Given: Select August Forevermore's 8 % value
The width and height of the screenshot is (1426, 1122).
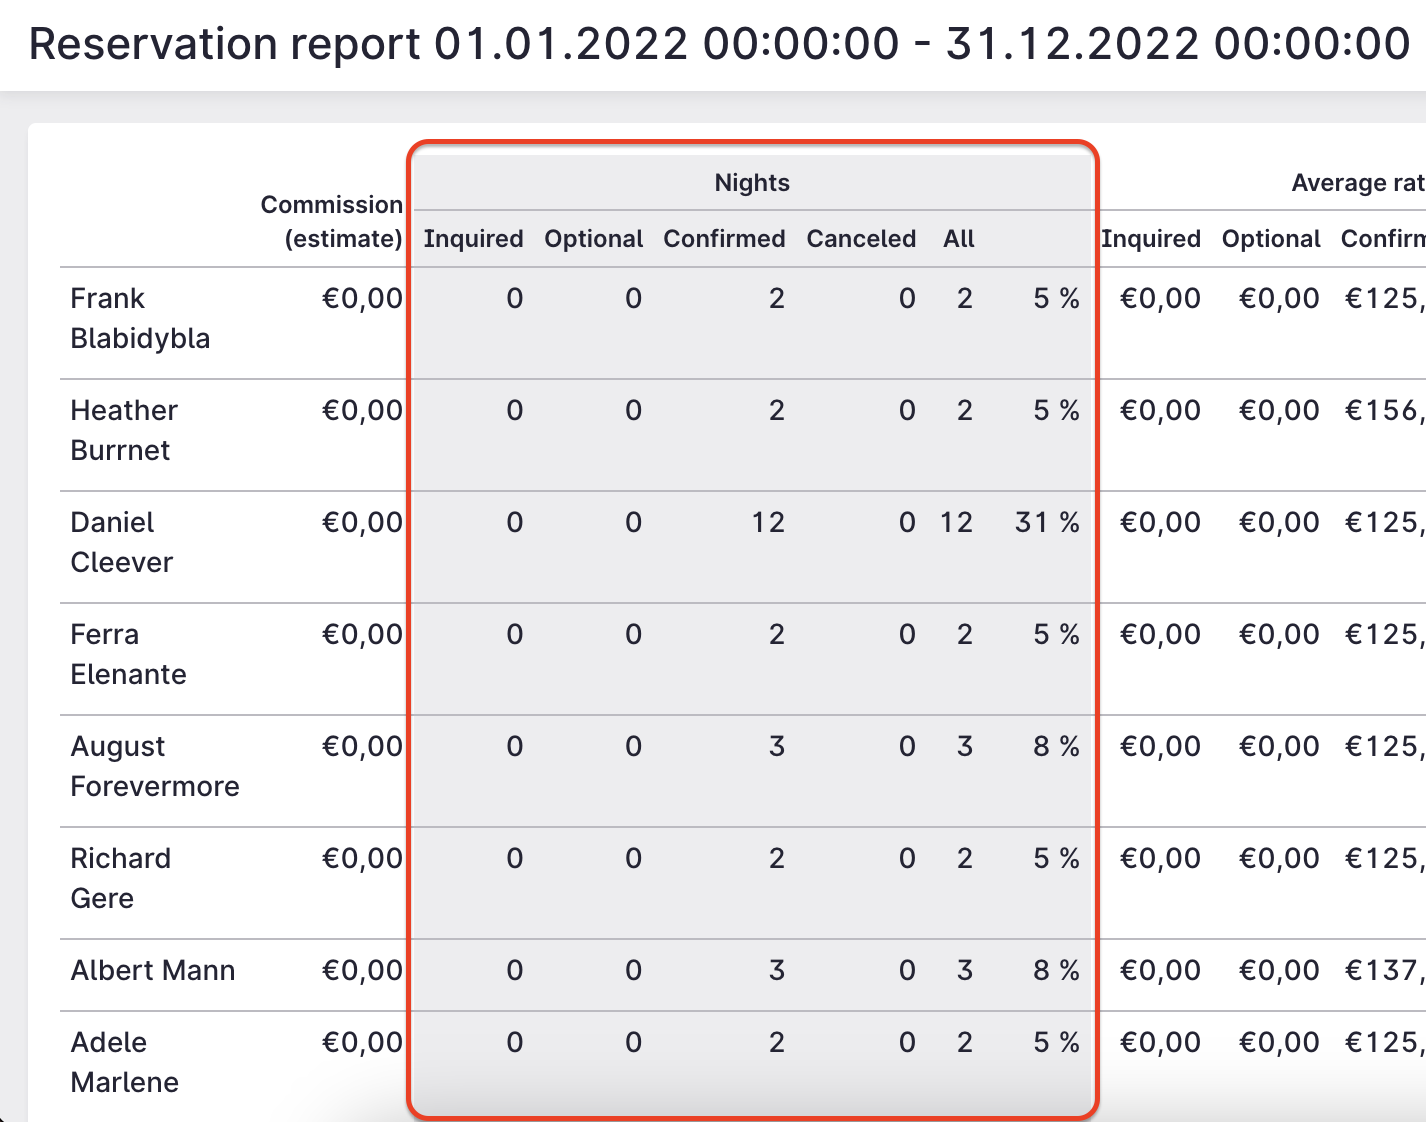Looking at the screenshot, I should [x=1056, y=746].
